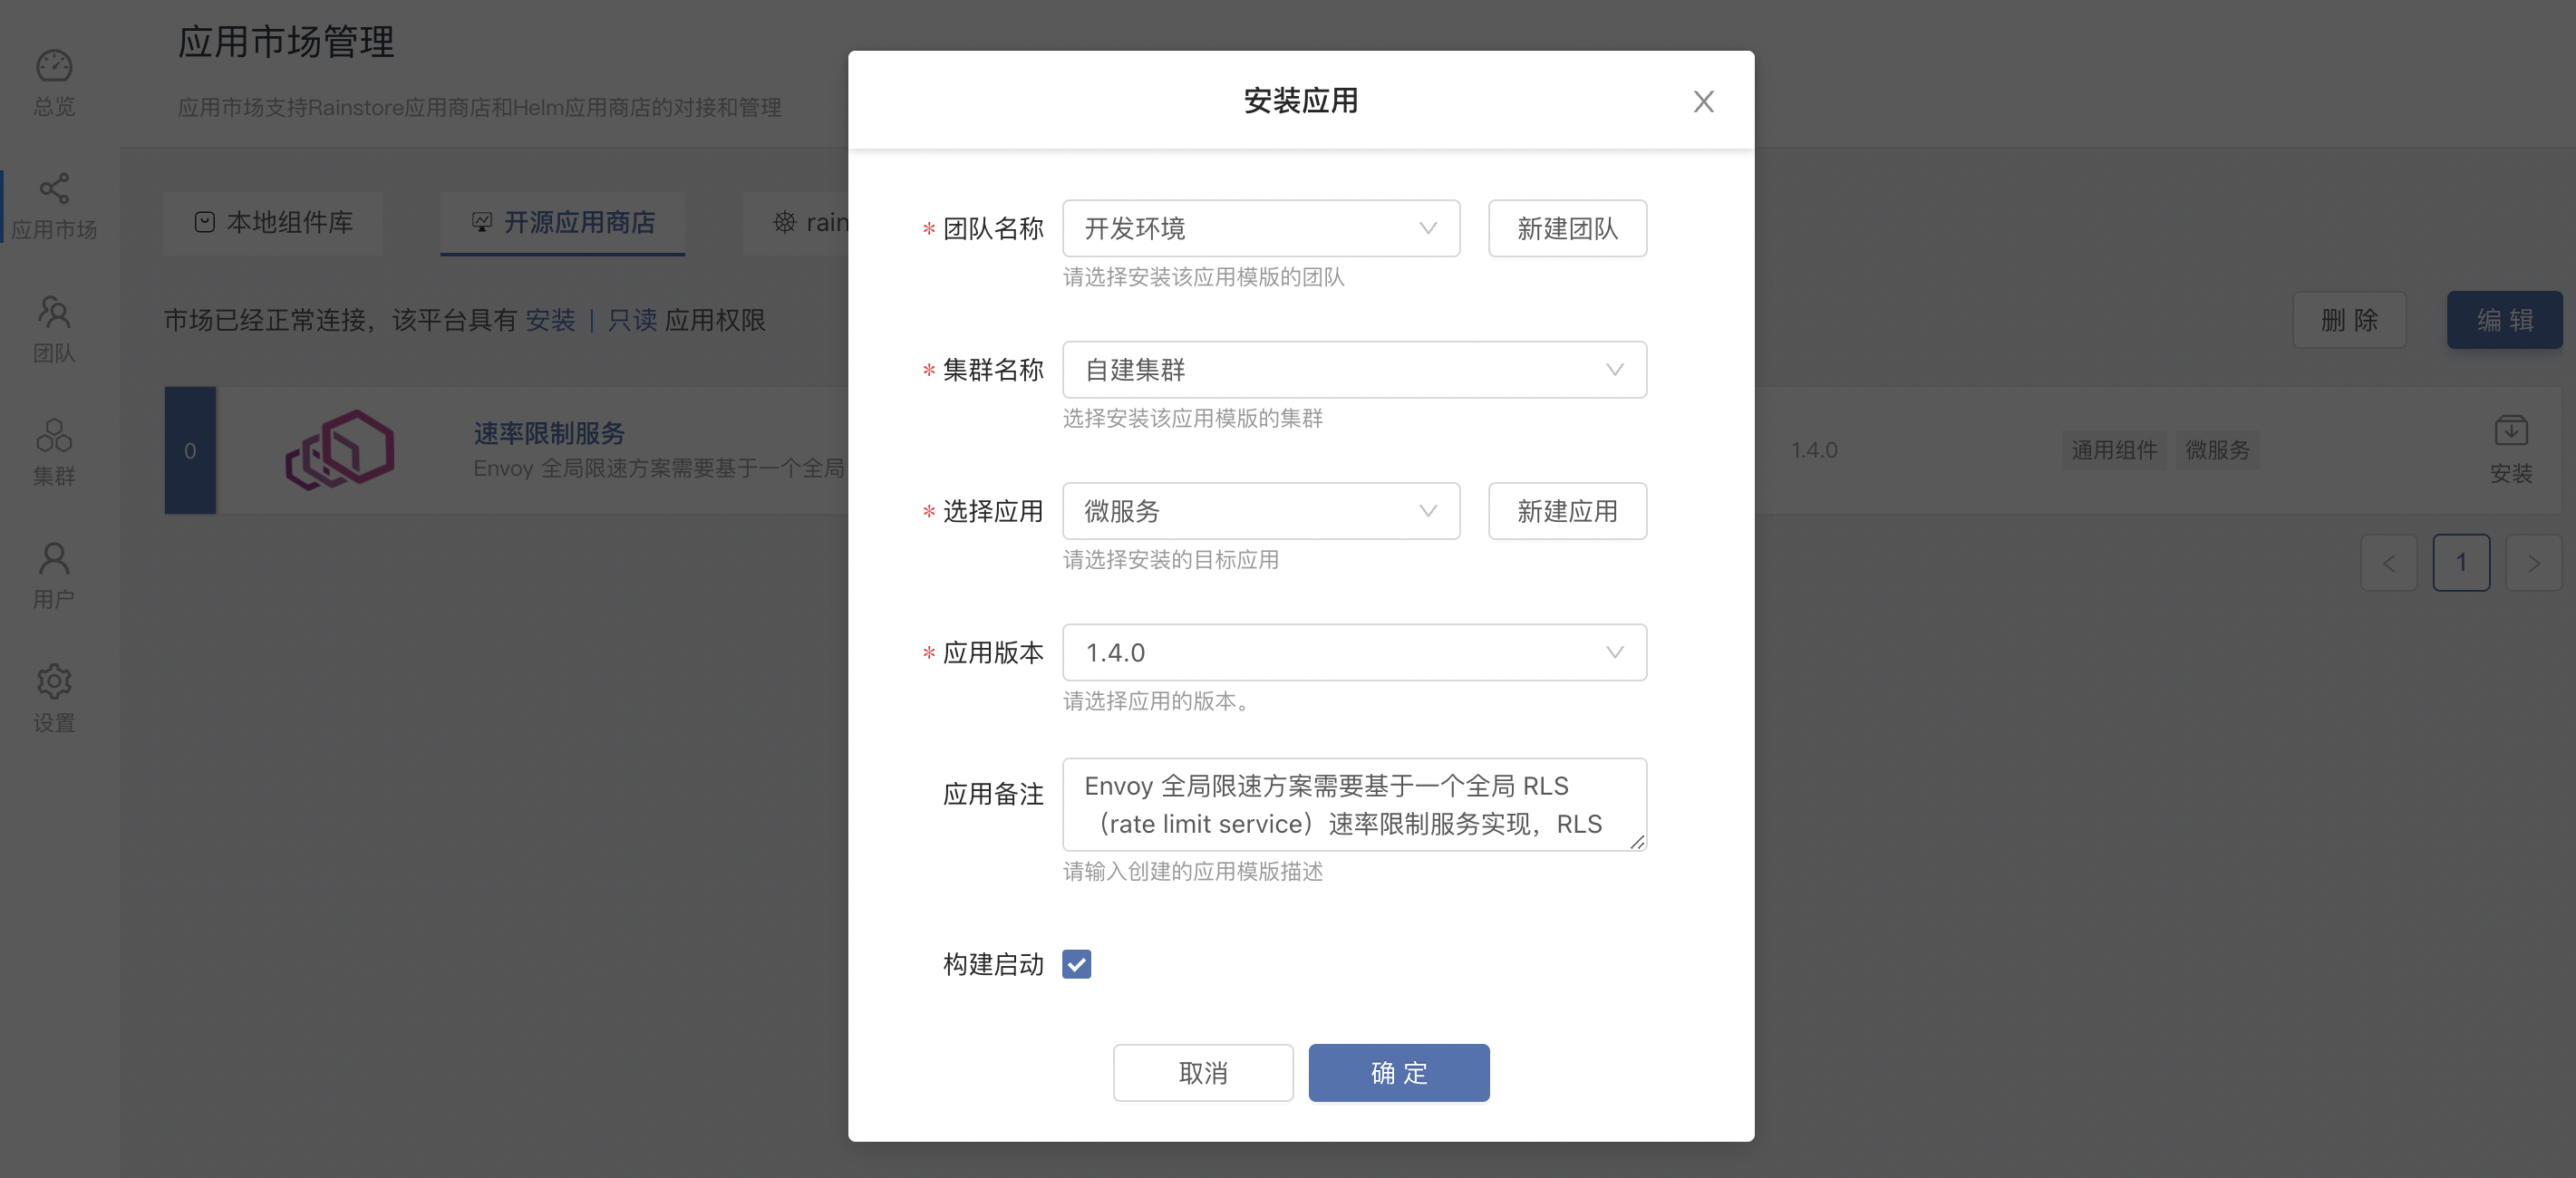This screenshot has height=1178, width=2576.
Task: Check the 构建启动 build toggle
Action: click(1076, 964)
